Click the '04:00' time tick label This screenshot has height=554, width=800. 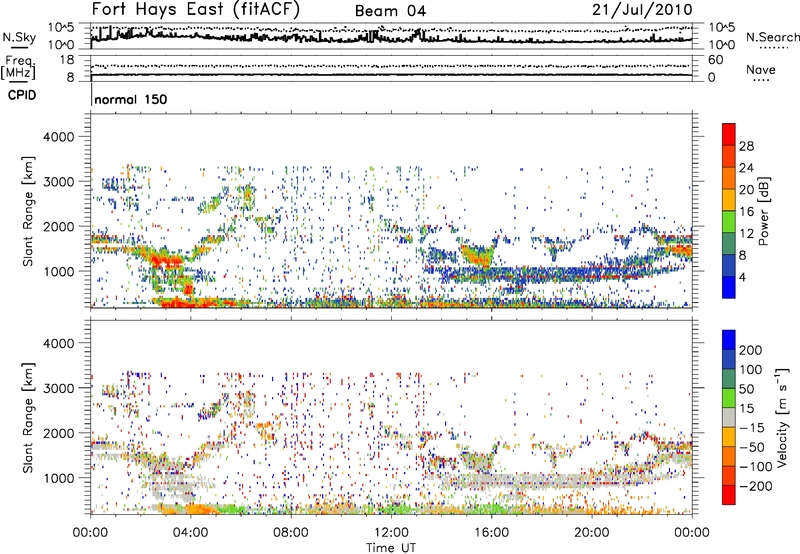190,533
